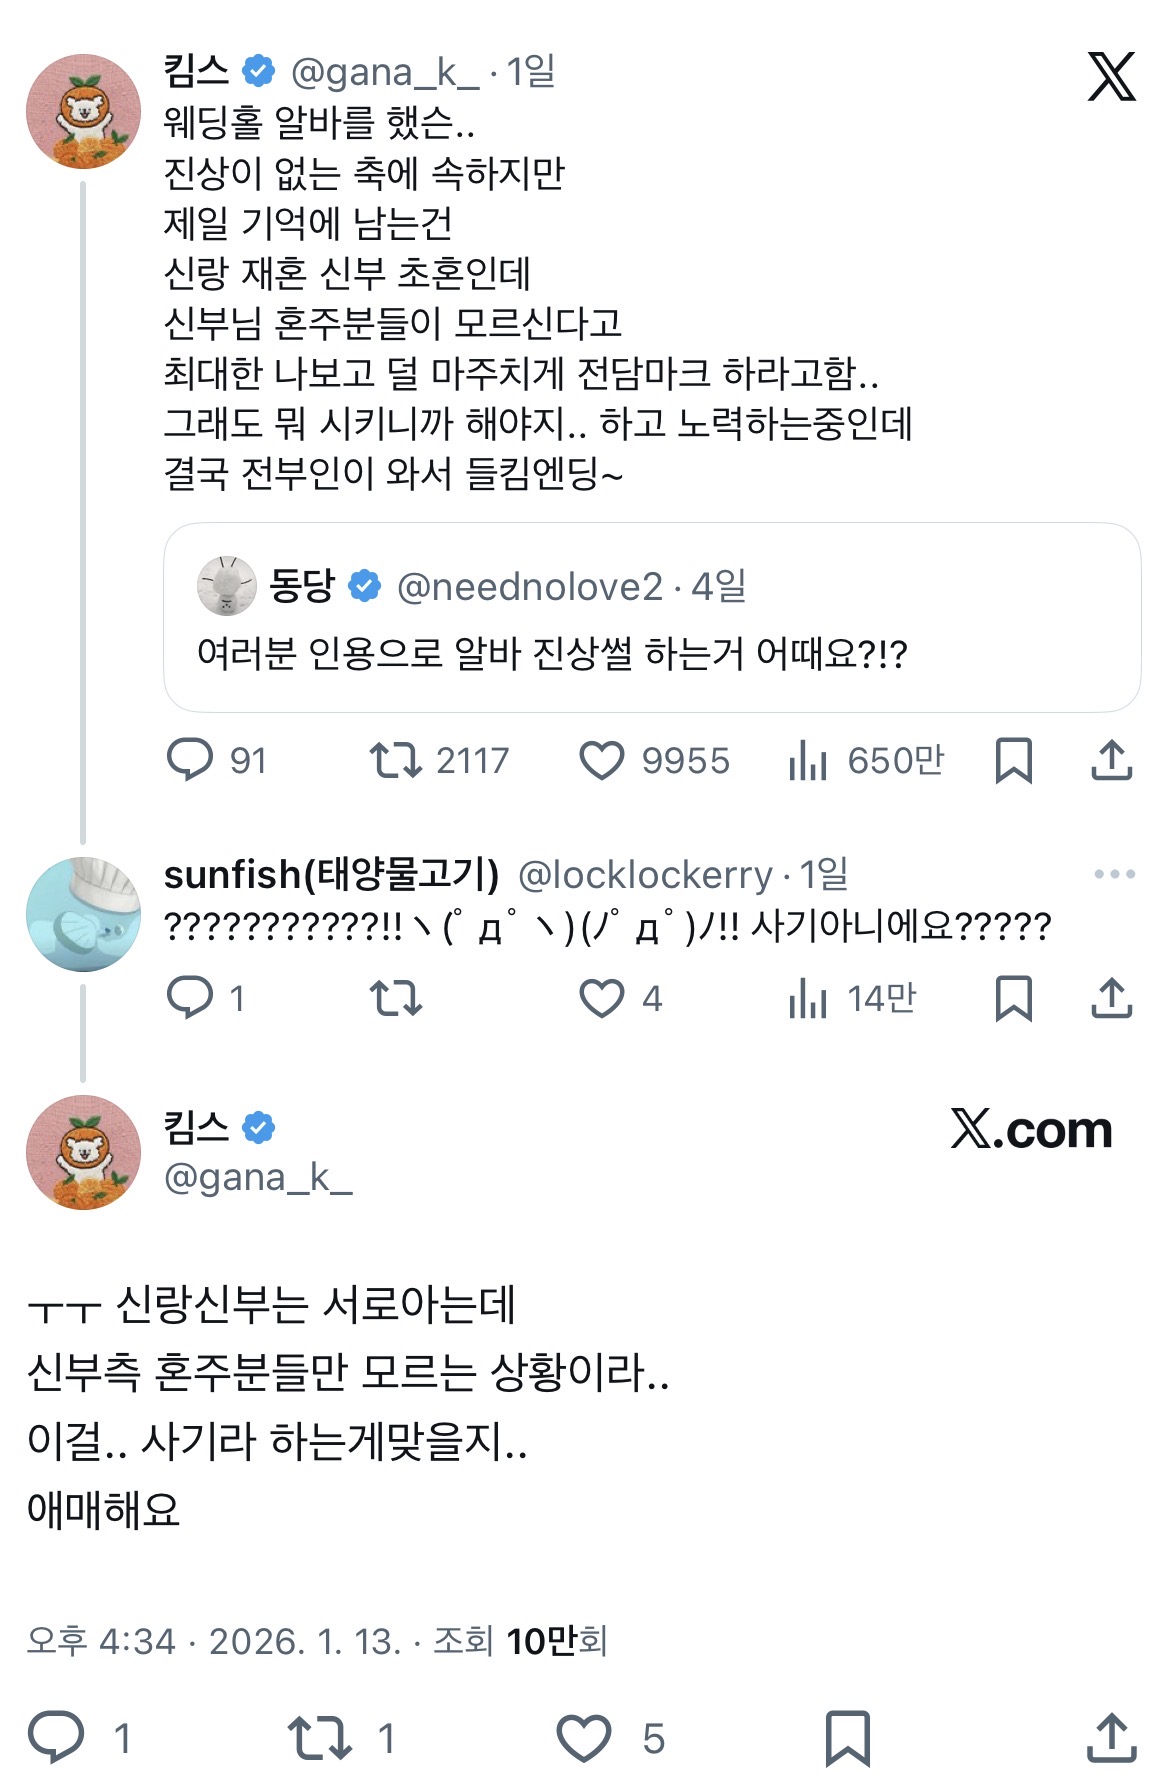The height and width of the screenshot is (1781, 1169).
Task: Open the X logo at top right
Action: click(x=1111, y=77)
